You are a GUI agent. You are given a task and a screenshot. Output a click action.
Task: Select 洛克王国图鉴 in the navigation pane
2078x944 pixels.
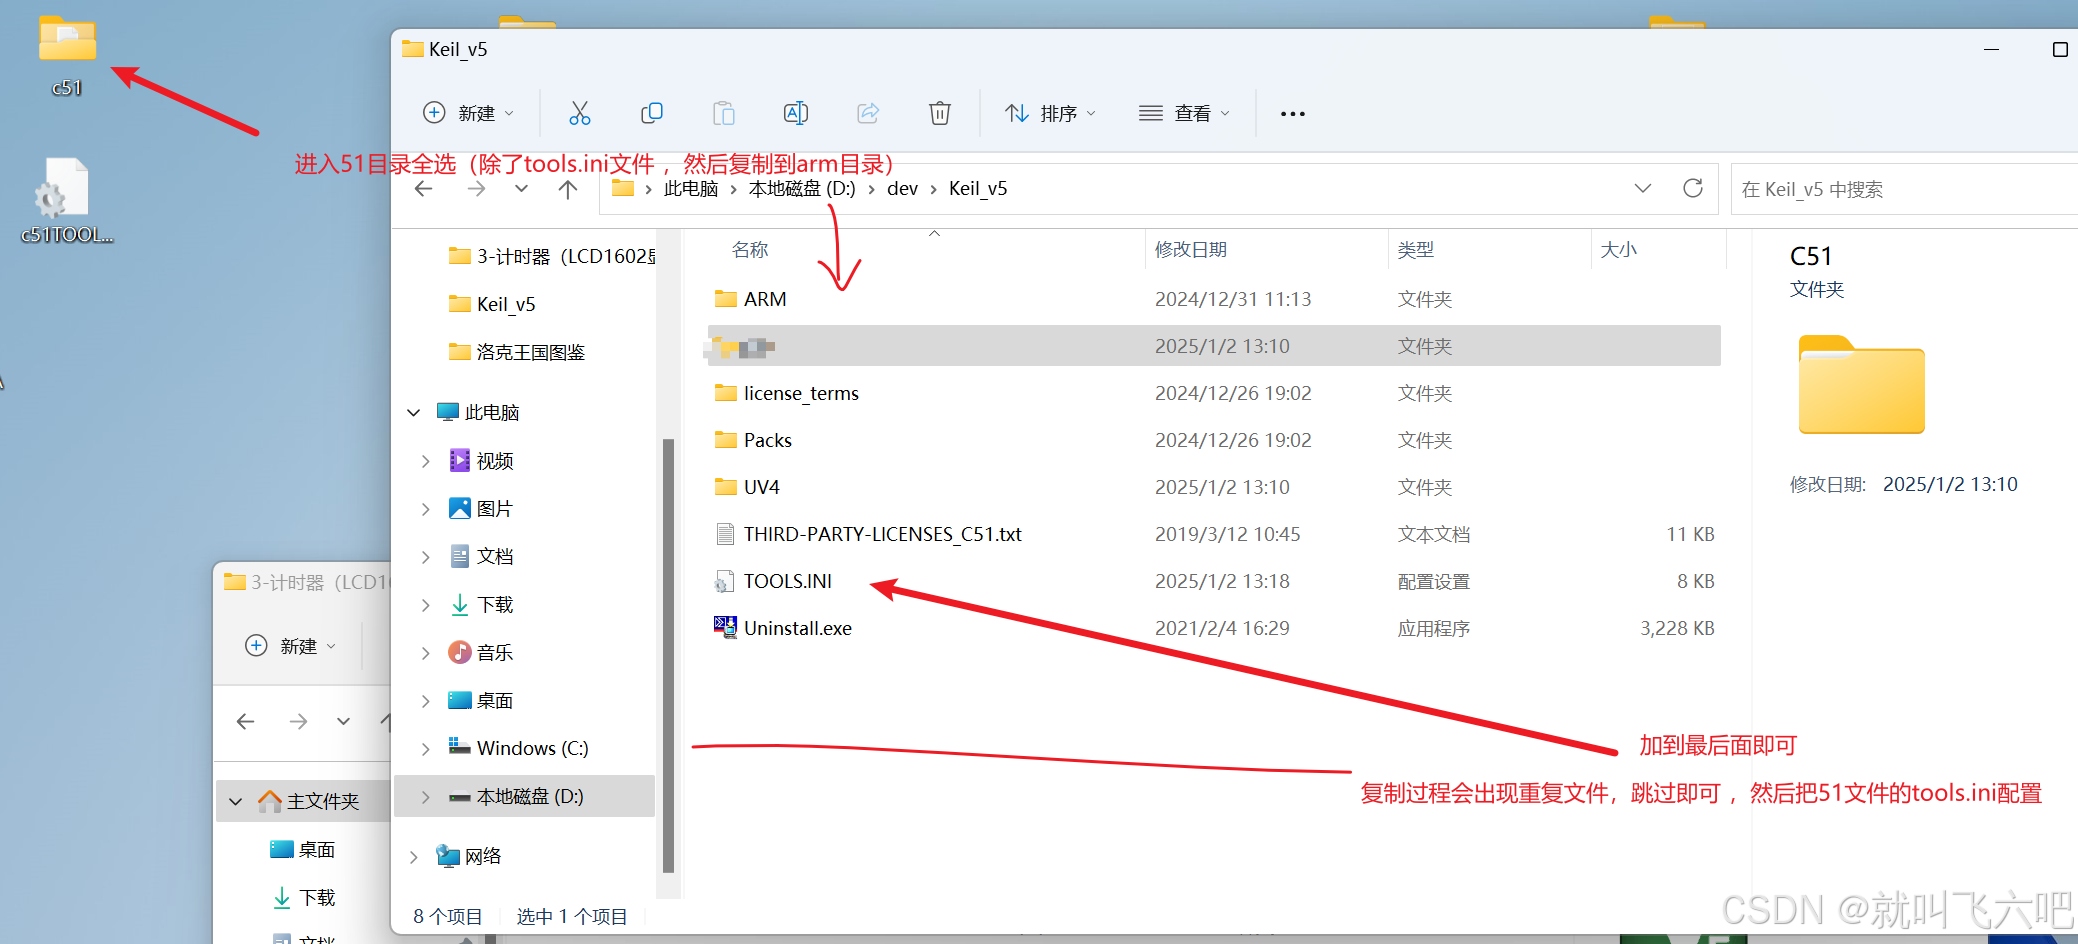point(516,352)
